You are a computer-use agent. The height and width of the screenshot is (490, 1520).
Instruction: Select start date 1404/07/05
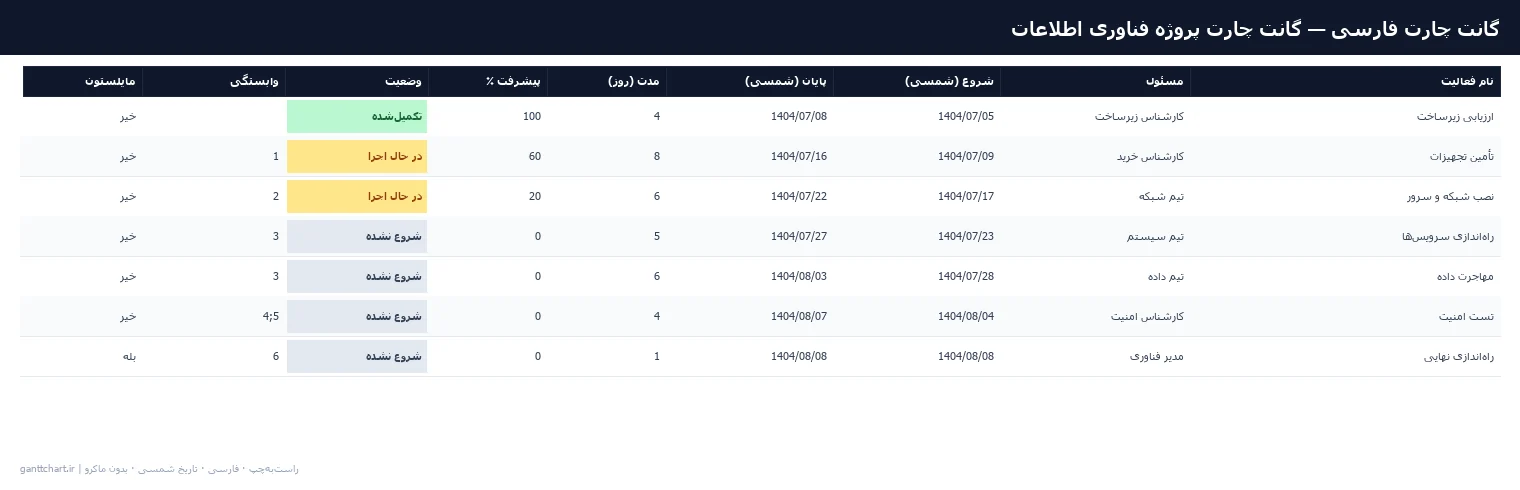tap(966, 117)
